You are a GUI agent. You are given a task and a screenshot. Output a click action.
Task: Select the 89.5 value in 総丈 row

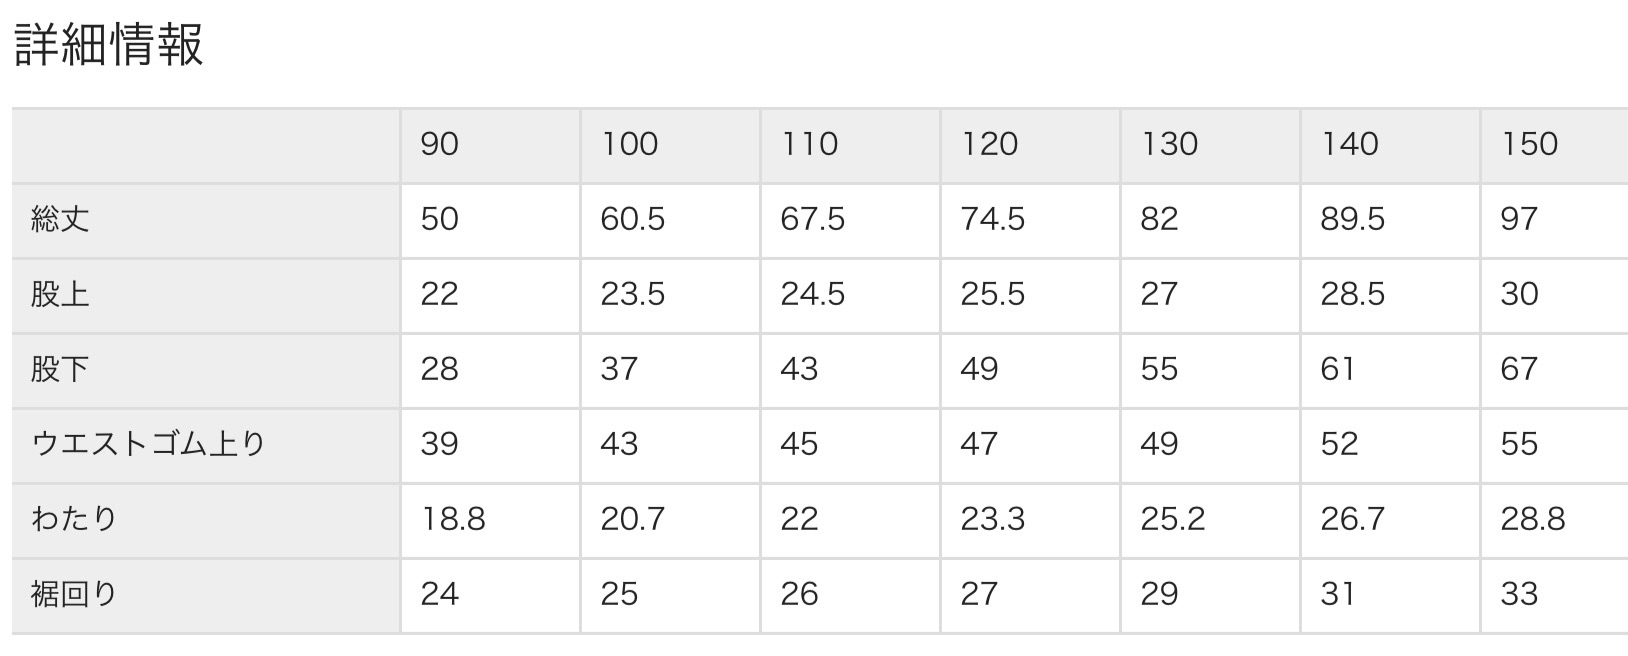click(1352, 219)
